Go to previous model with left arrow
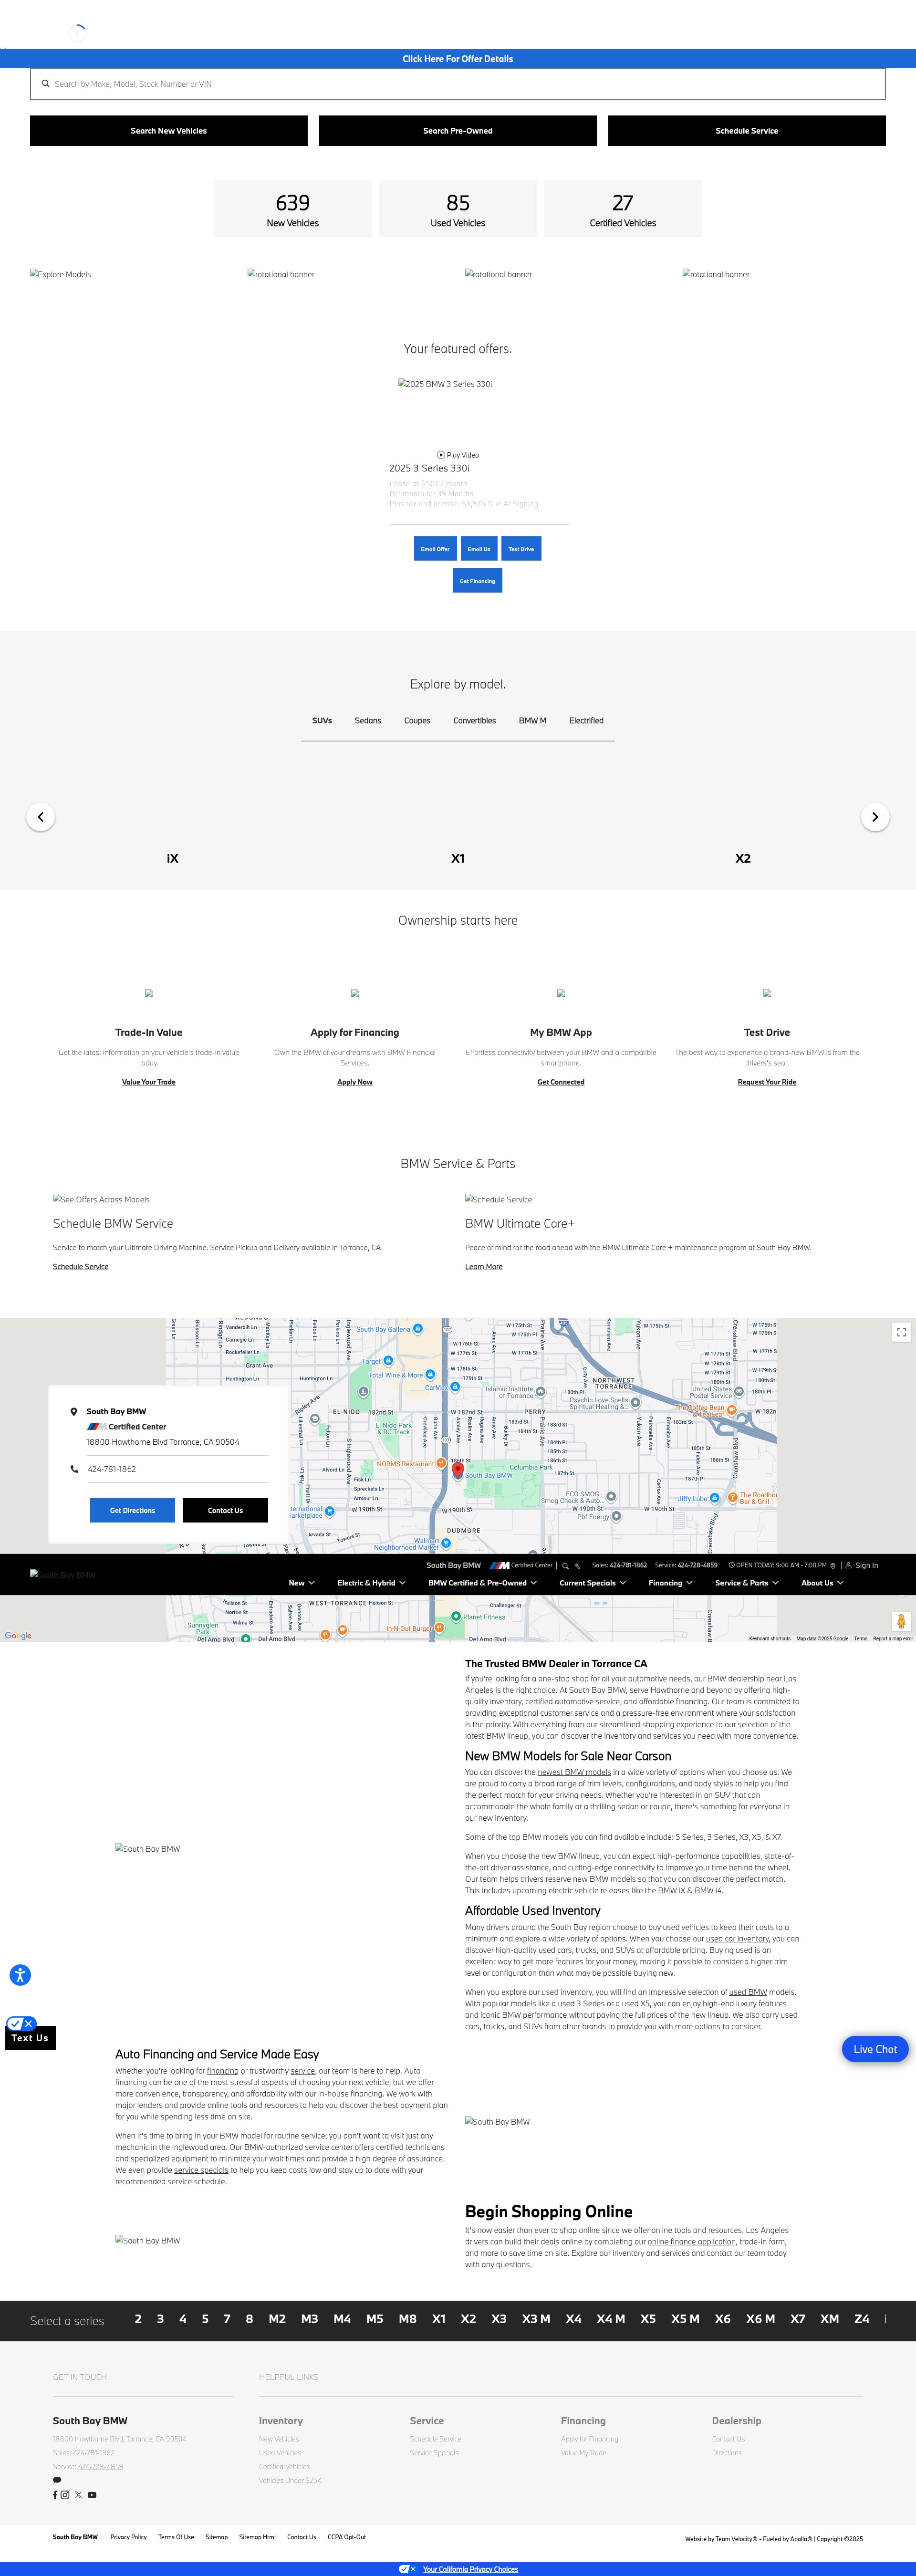Screen dimensions: 916x2576 click(41, 817)
